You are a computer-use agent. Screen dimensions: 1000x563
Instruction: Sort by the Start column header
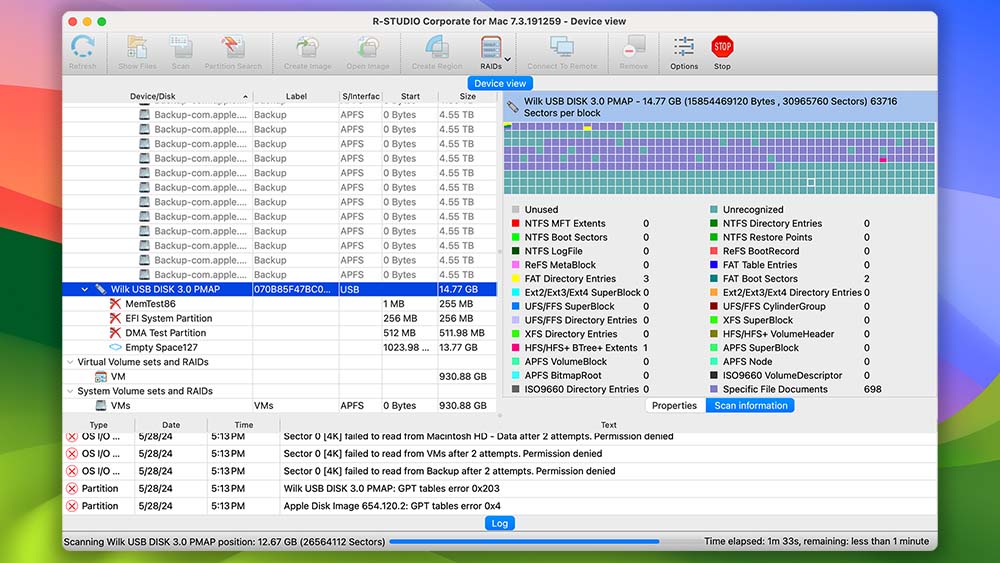coord(410,96)
